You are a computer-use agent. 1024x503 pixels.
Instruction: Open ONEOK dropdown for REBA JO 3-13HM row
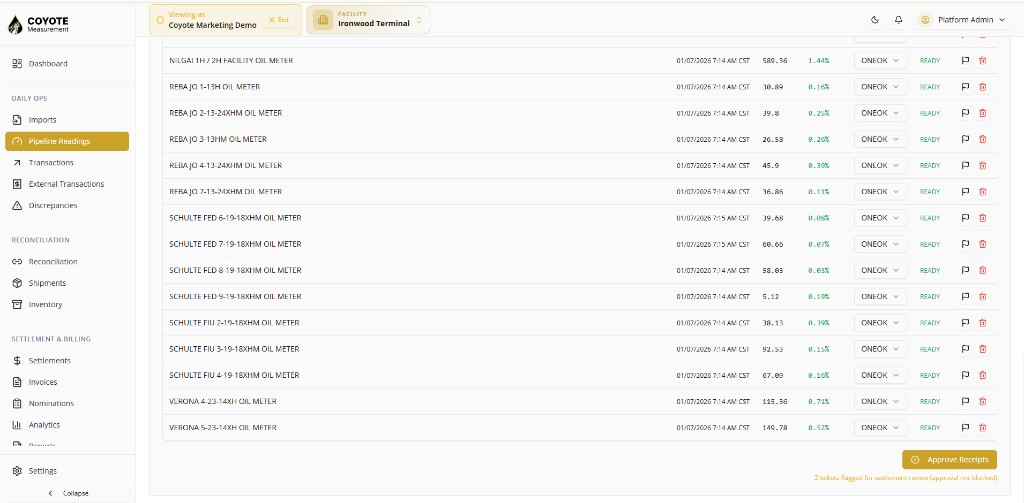[880, 139]
